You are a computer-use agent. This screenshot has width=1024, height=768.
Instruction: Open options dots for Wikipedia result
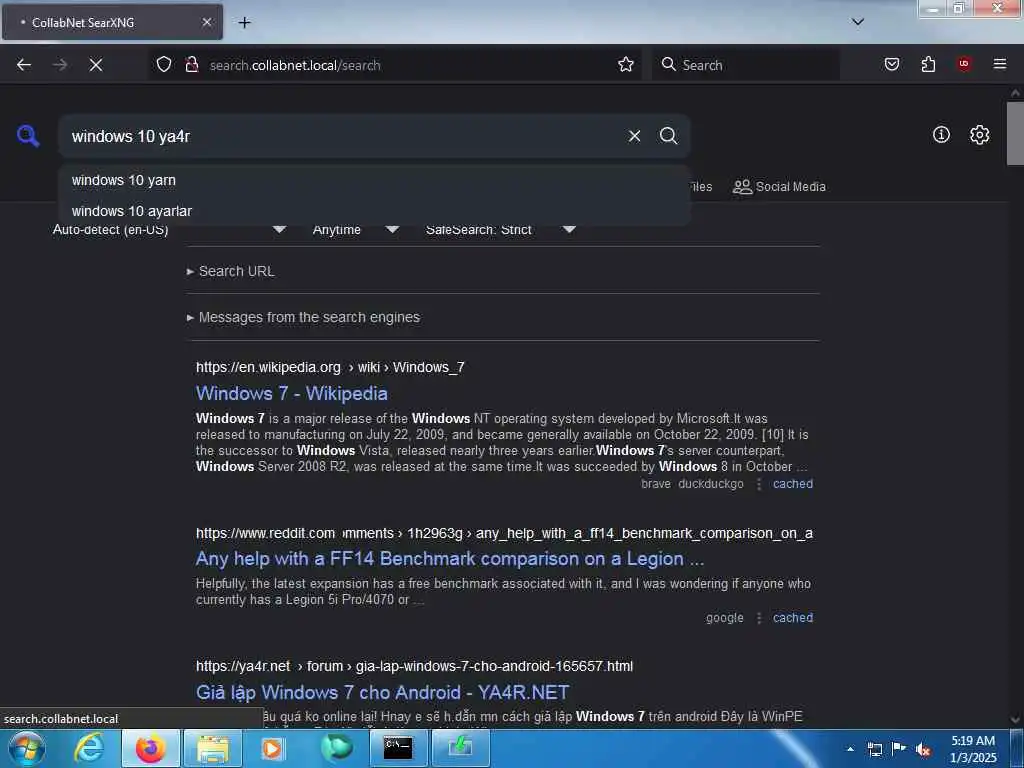[759, 484]
